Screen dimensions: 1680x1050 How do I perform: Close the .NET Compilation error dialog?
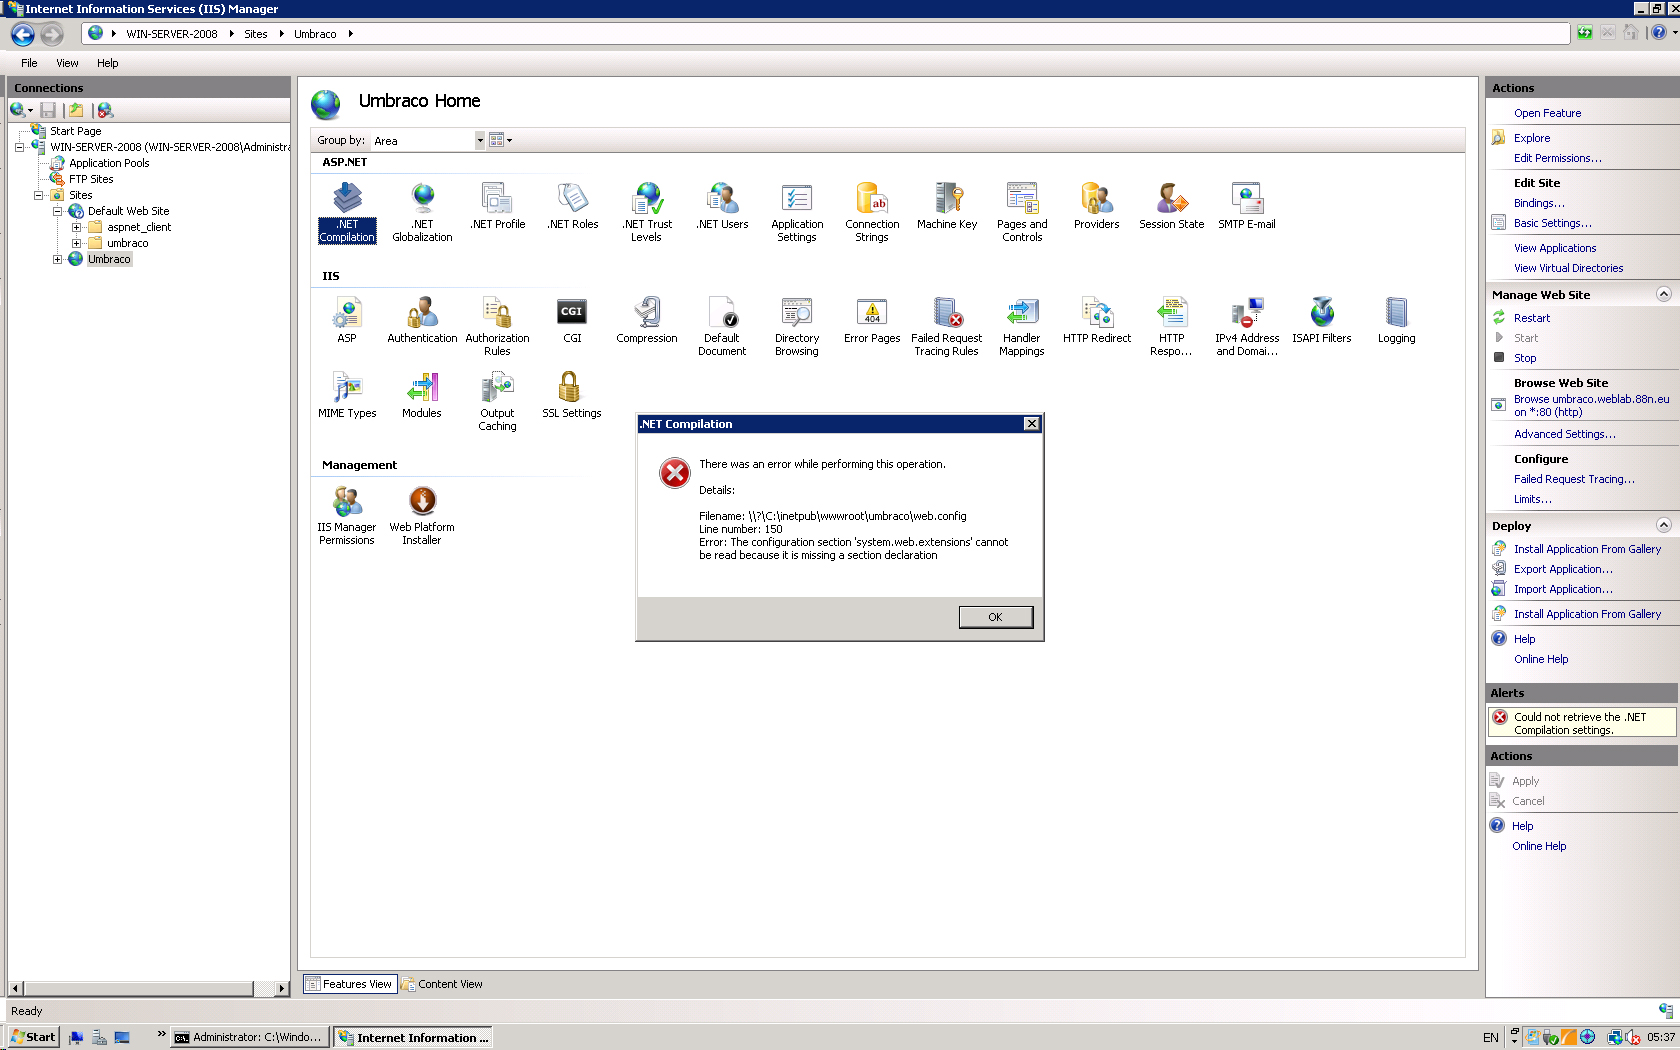[1031, 424]
